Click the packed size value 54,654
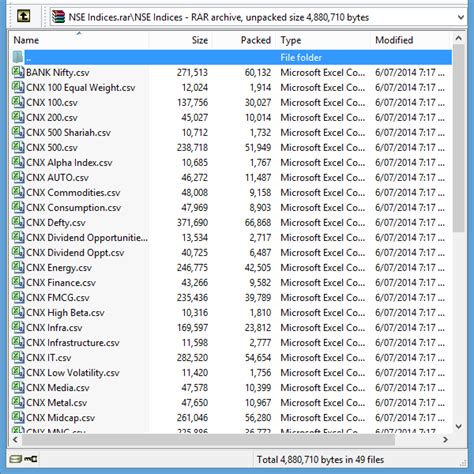474x474 pixels. [x=258, y=358]
